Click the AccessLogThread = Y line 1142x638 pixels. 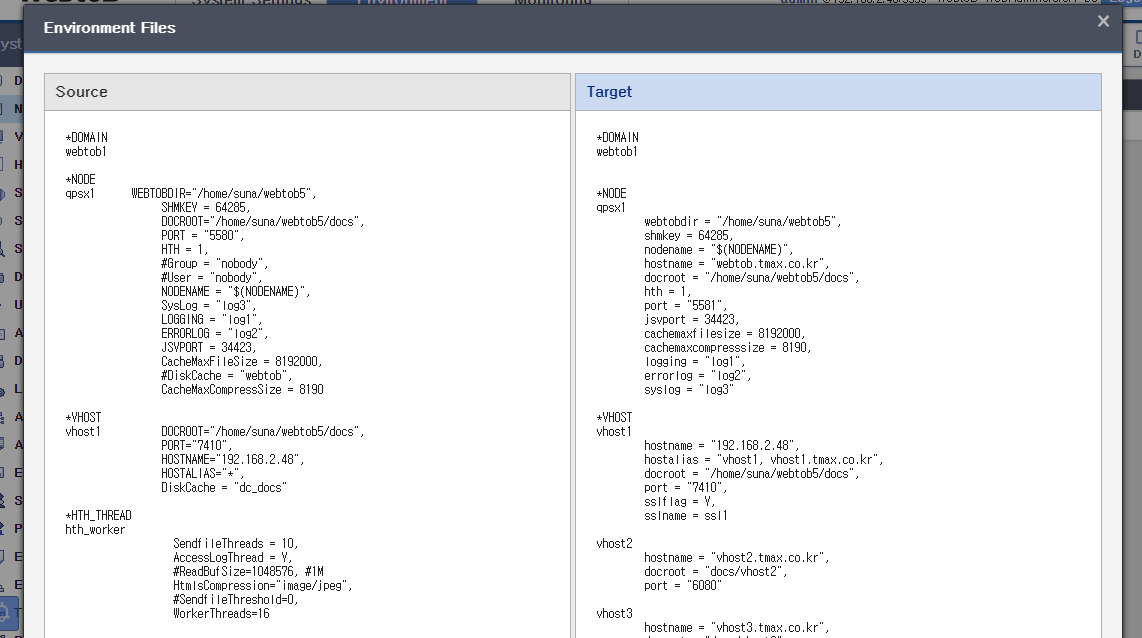(233, 558)
